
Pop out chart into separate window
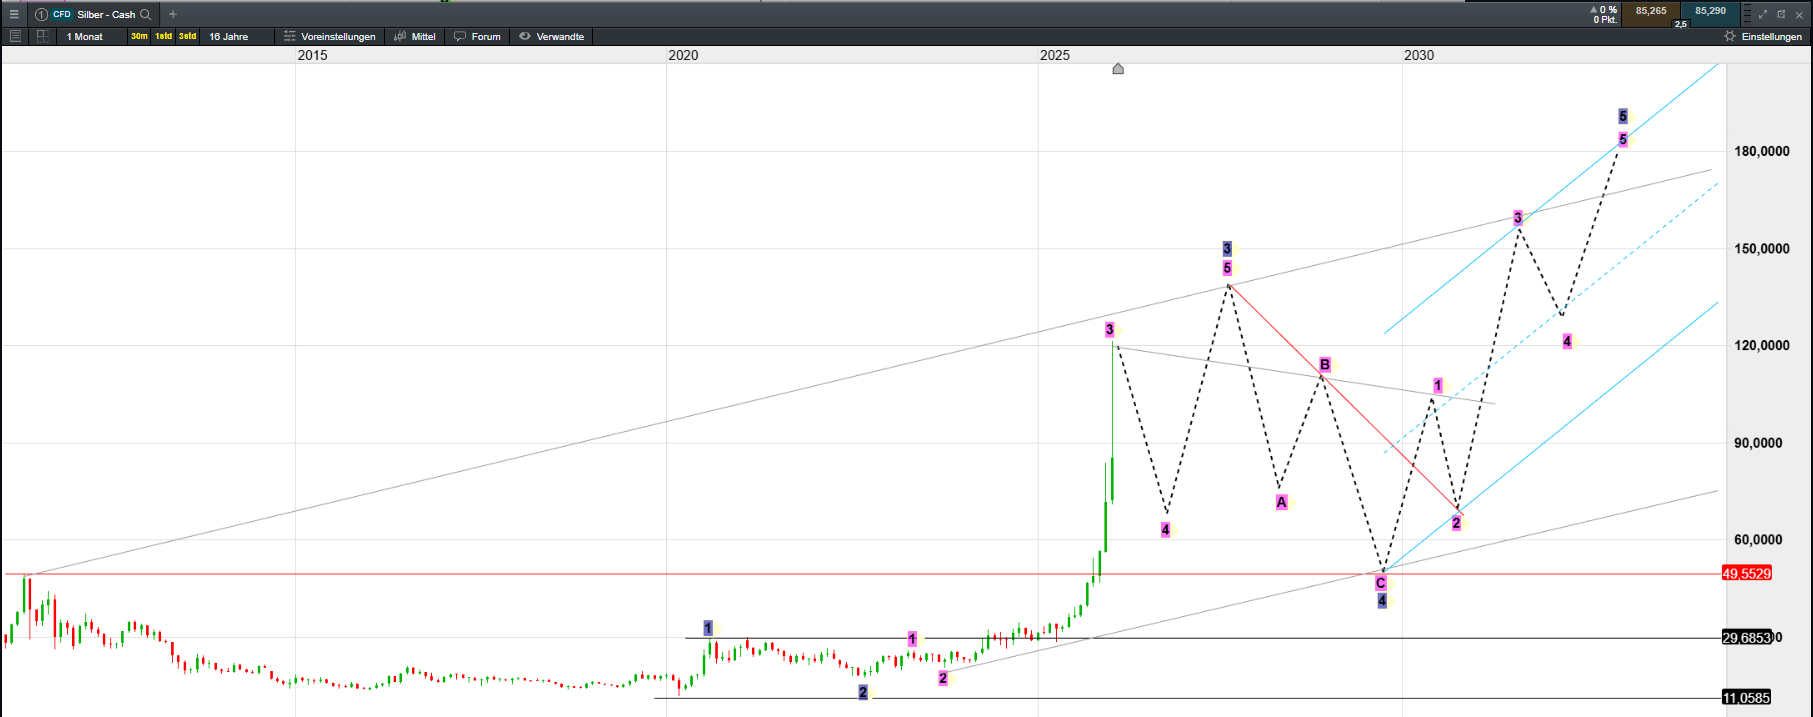click(1781, 14)
